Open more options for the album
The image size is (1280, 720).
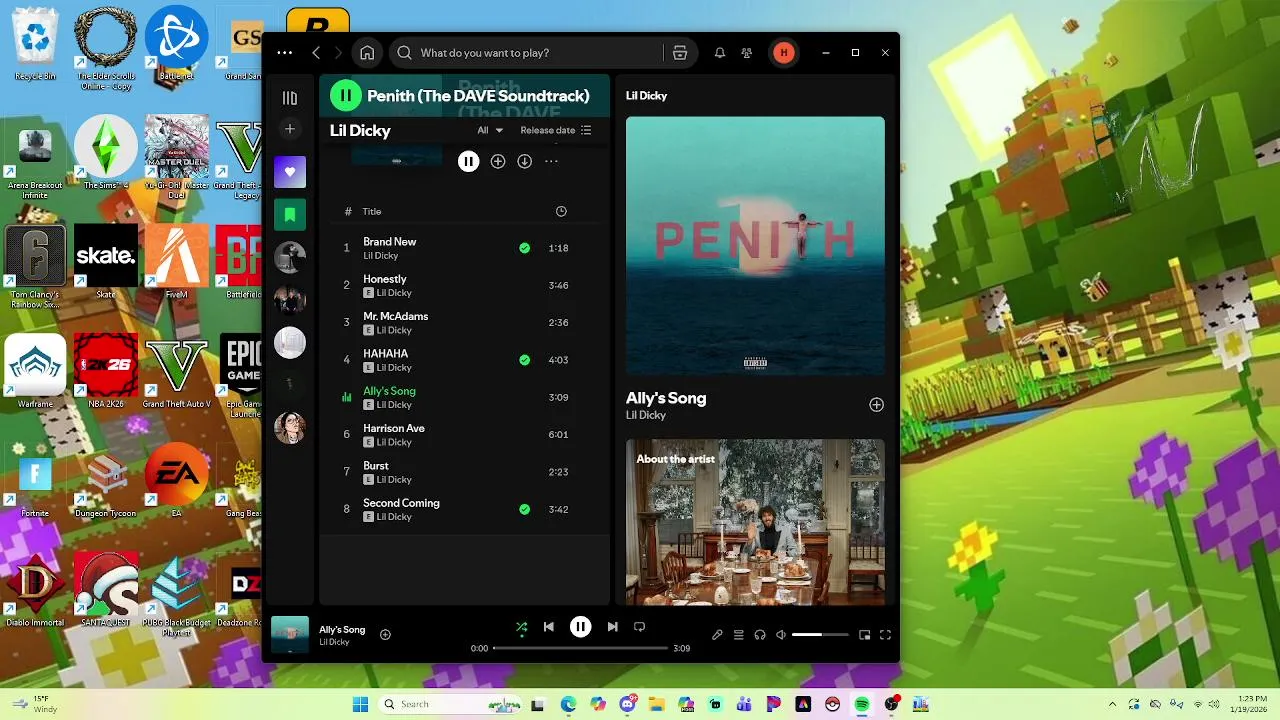click(551, 161)
